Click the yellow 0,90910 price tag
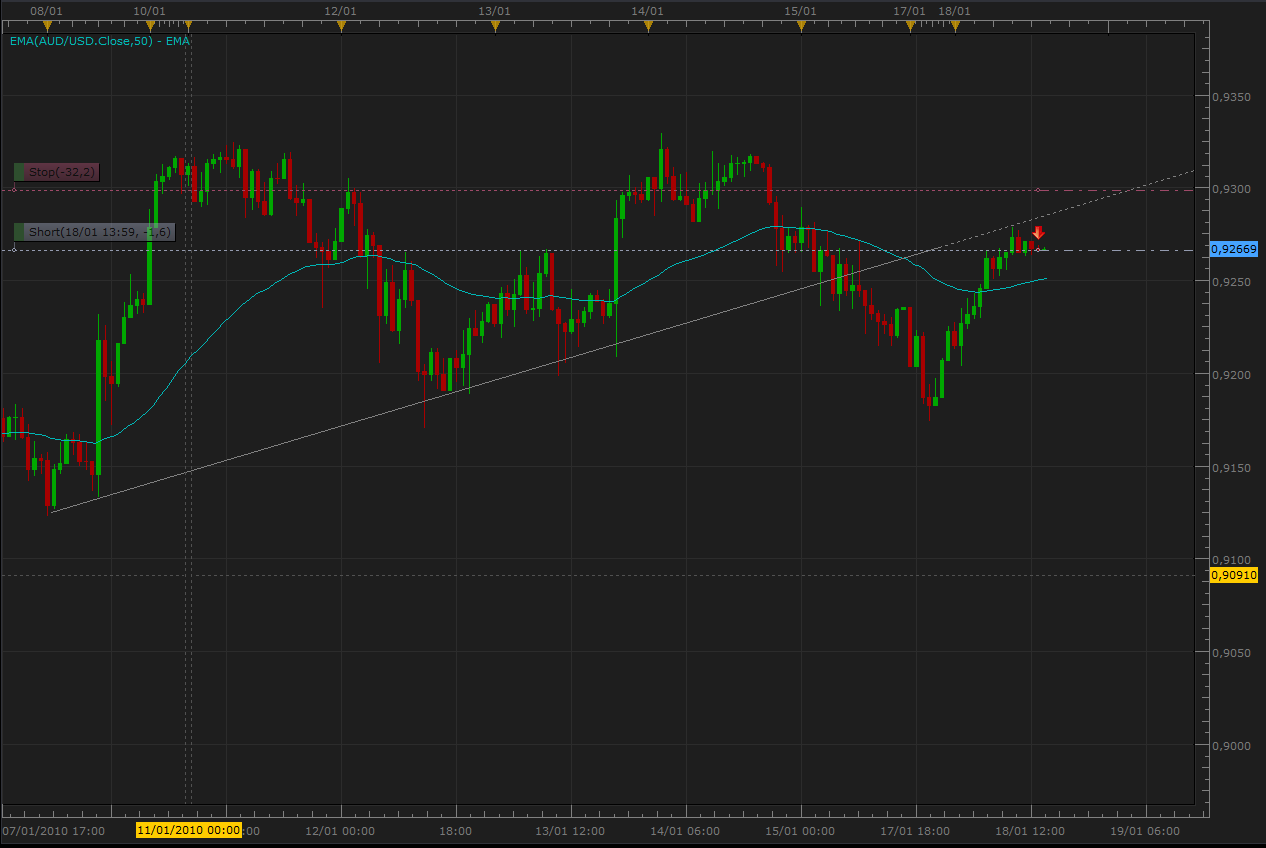This screenshot has width=1266, height=848. 1234,575
